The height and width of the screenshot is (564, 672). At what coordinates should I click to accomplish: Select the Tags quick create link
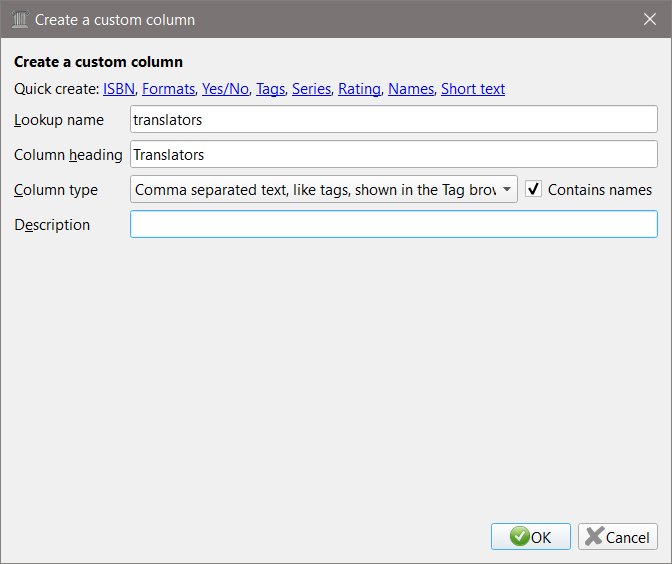270,89
